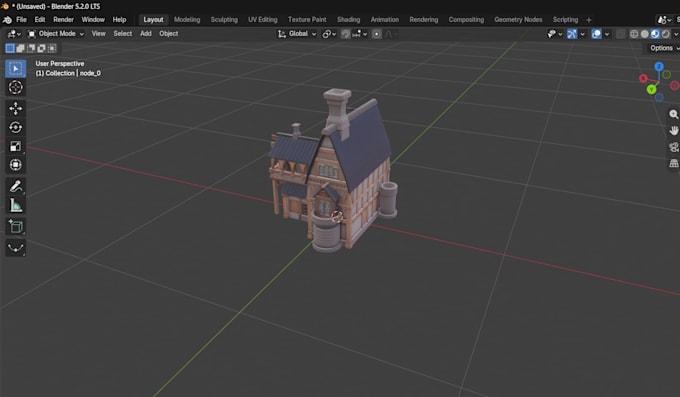
Task: Switch to the Texture Paint workspace tab
Action: (x=307, y=20)
